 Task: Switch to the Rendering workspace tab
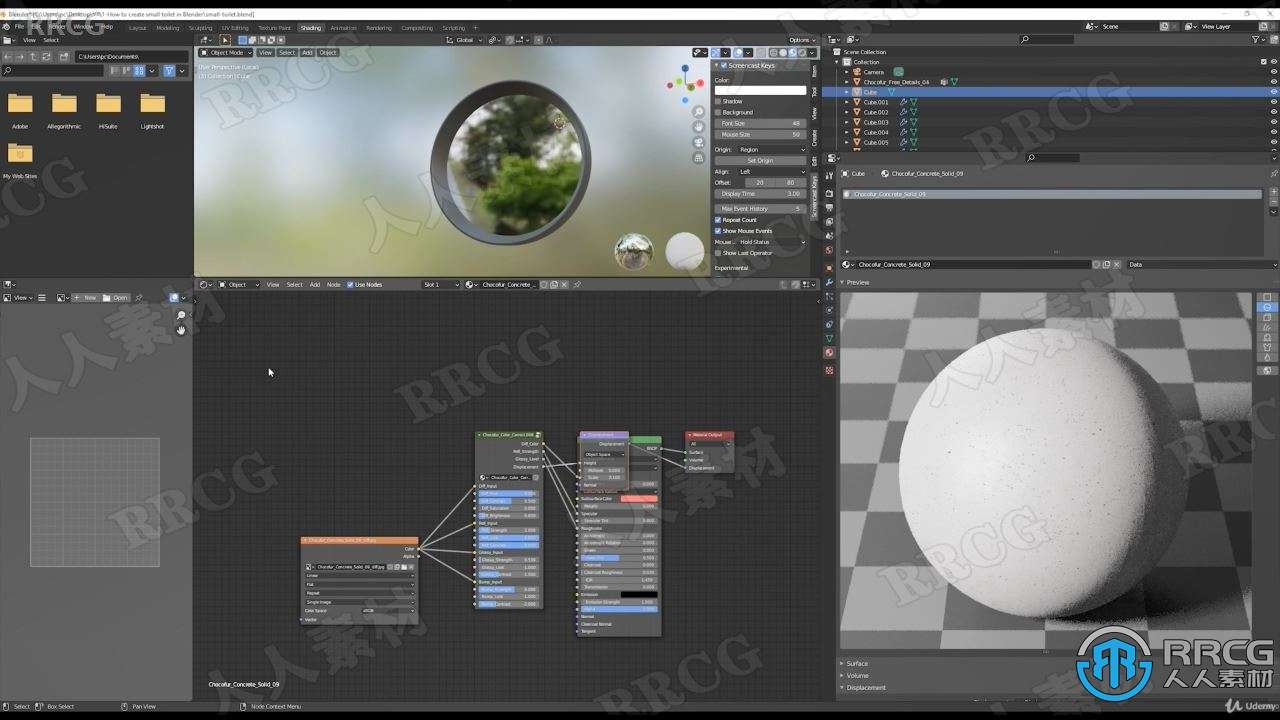pos(379,28)
